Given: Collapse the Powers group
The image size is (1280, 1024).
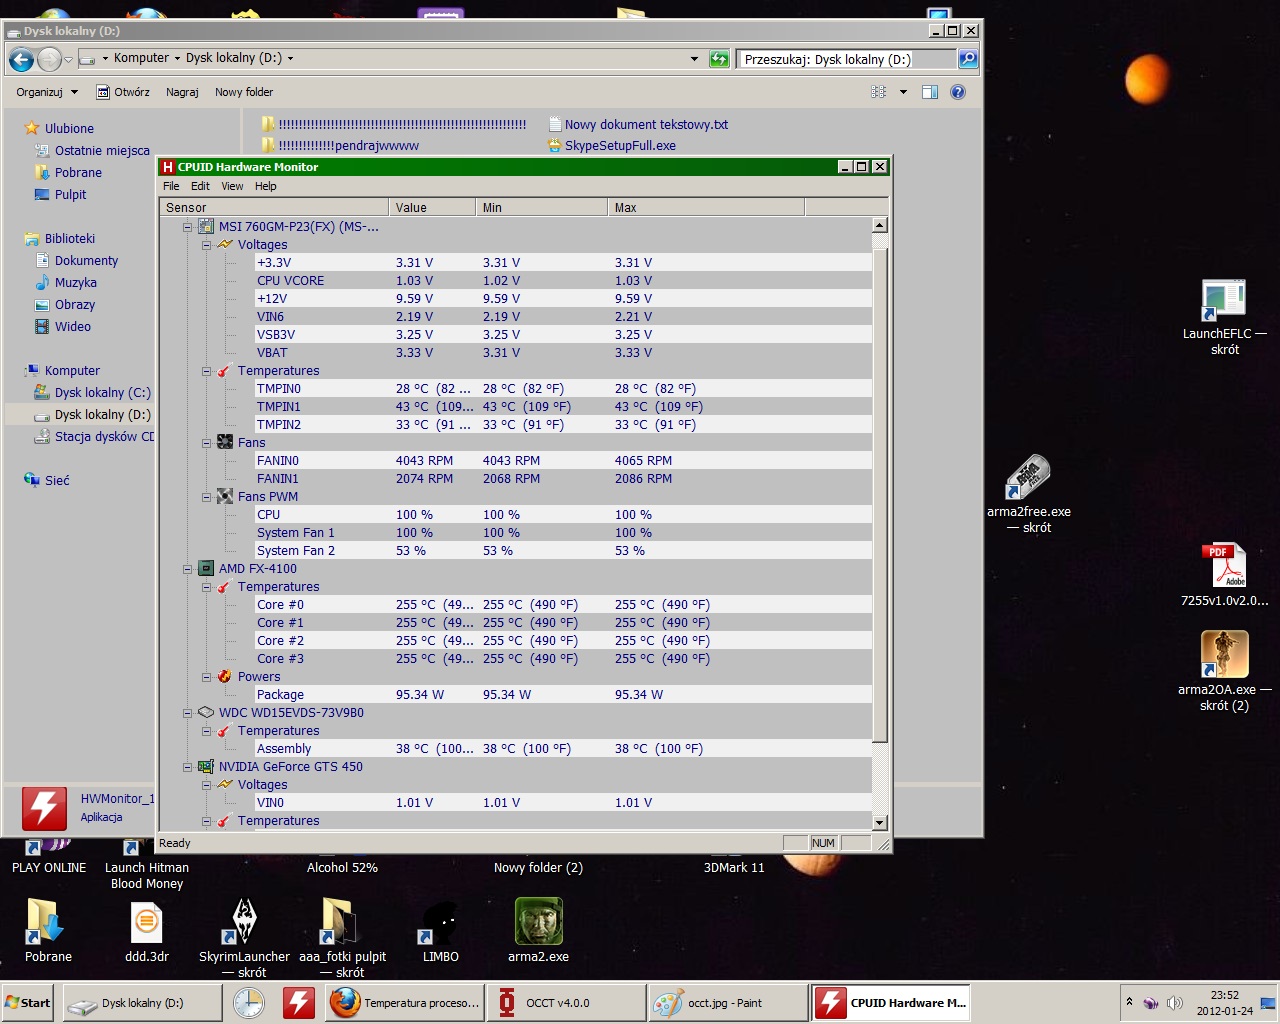Looking at the screenshot, I should 206,677.
